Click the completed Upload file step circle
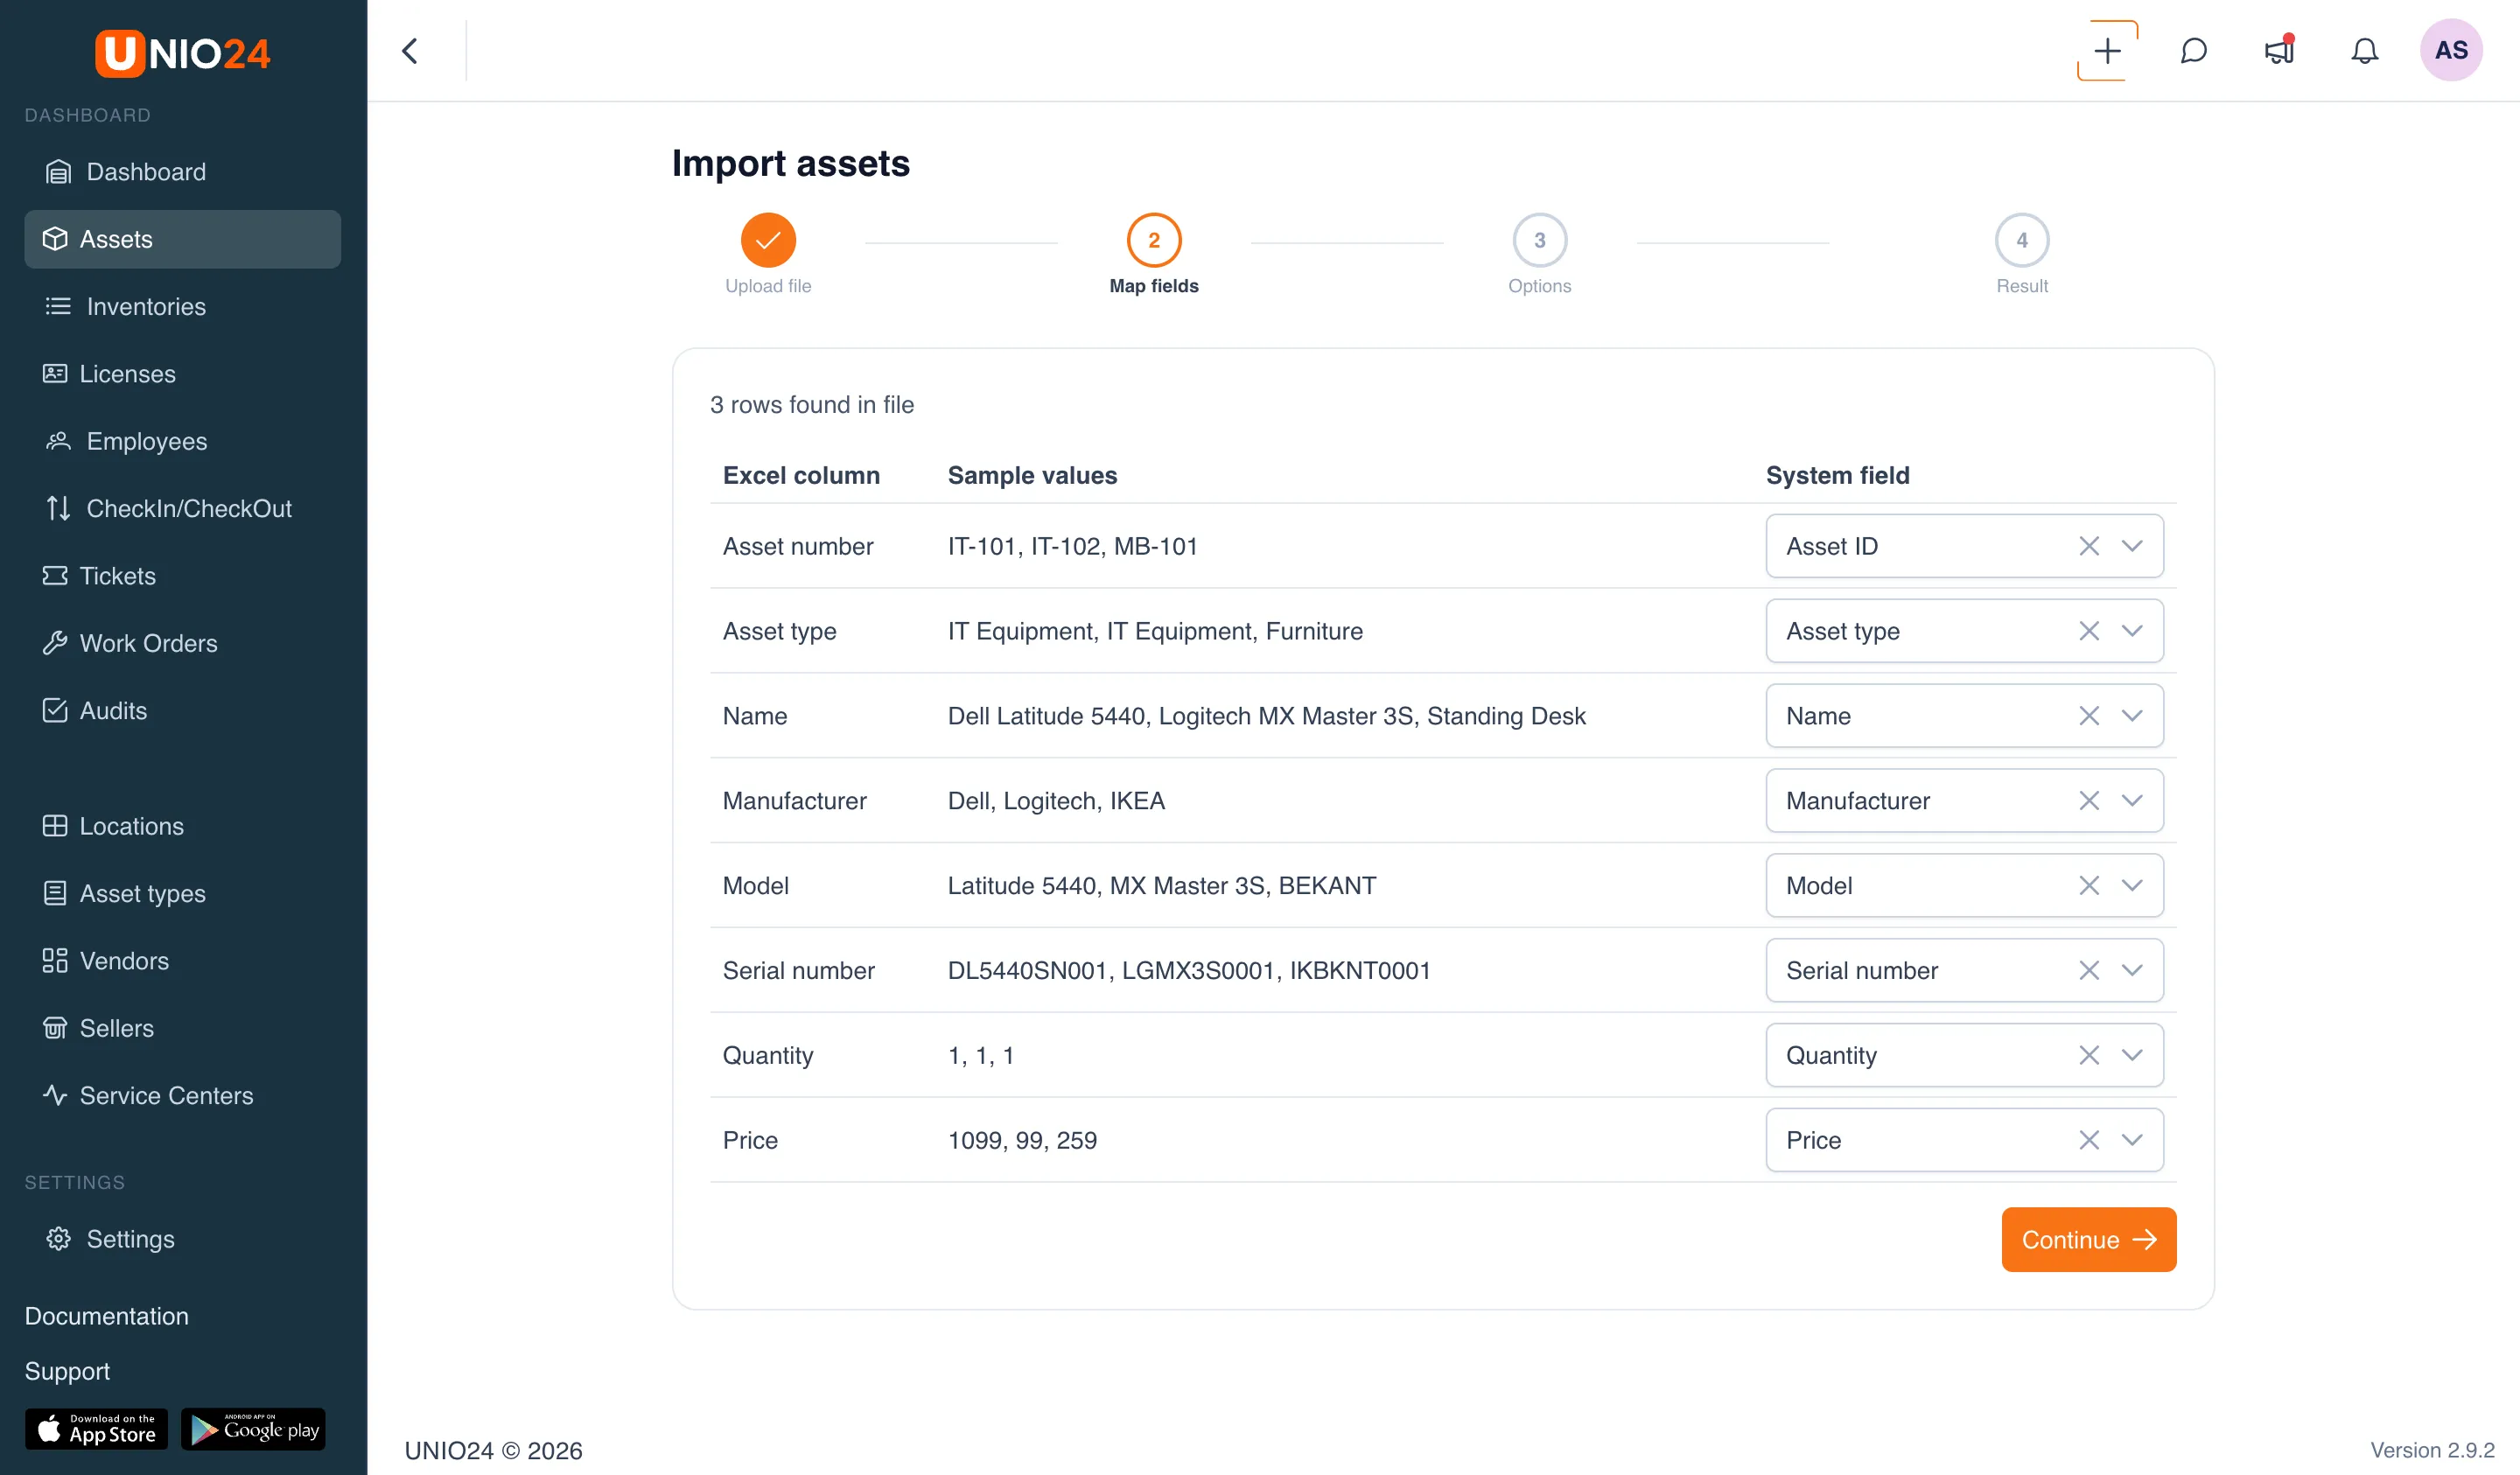Screen dimensions: 2520x1475 (x=768, y=240)
